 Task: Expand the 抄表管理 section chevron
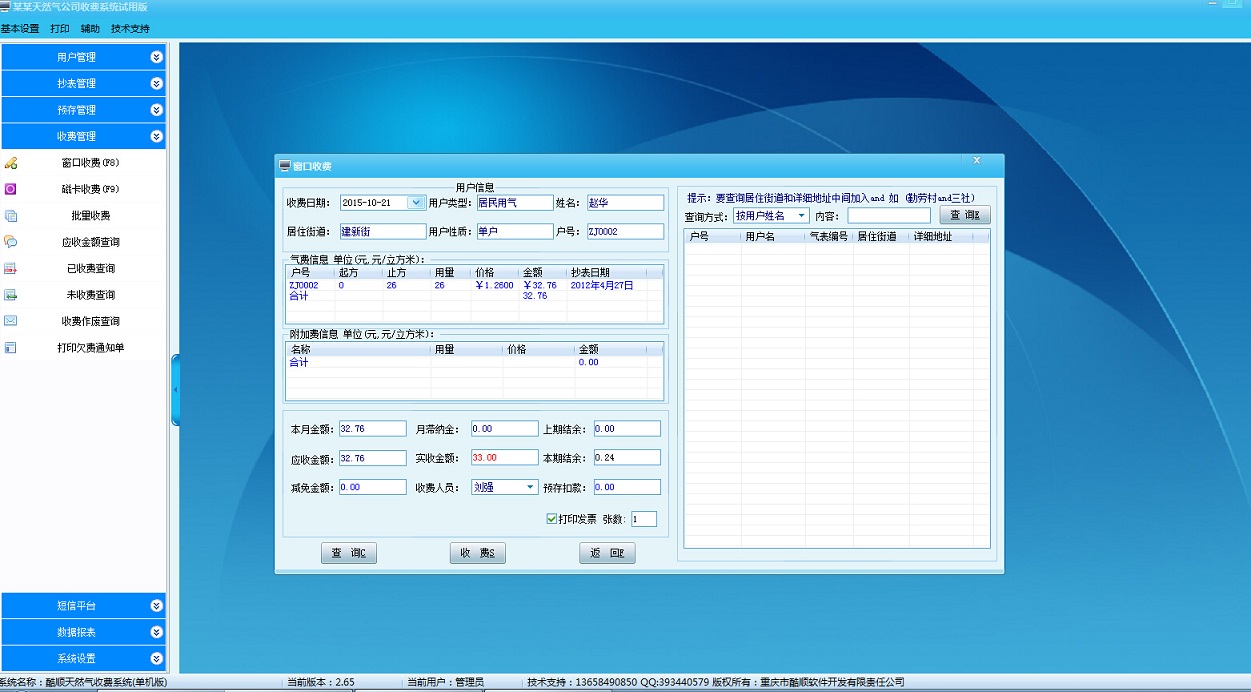(156, 84)
